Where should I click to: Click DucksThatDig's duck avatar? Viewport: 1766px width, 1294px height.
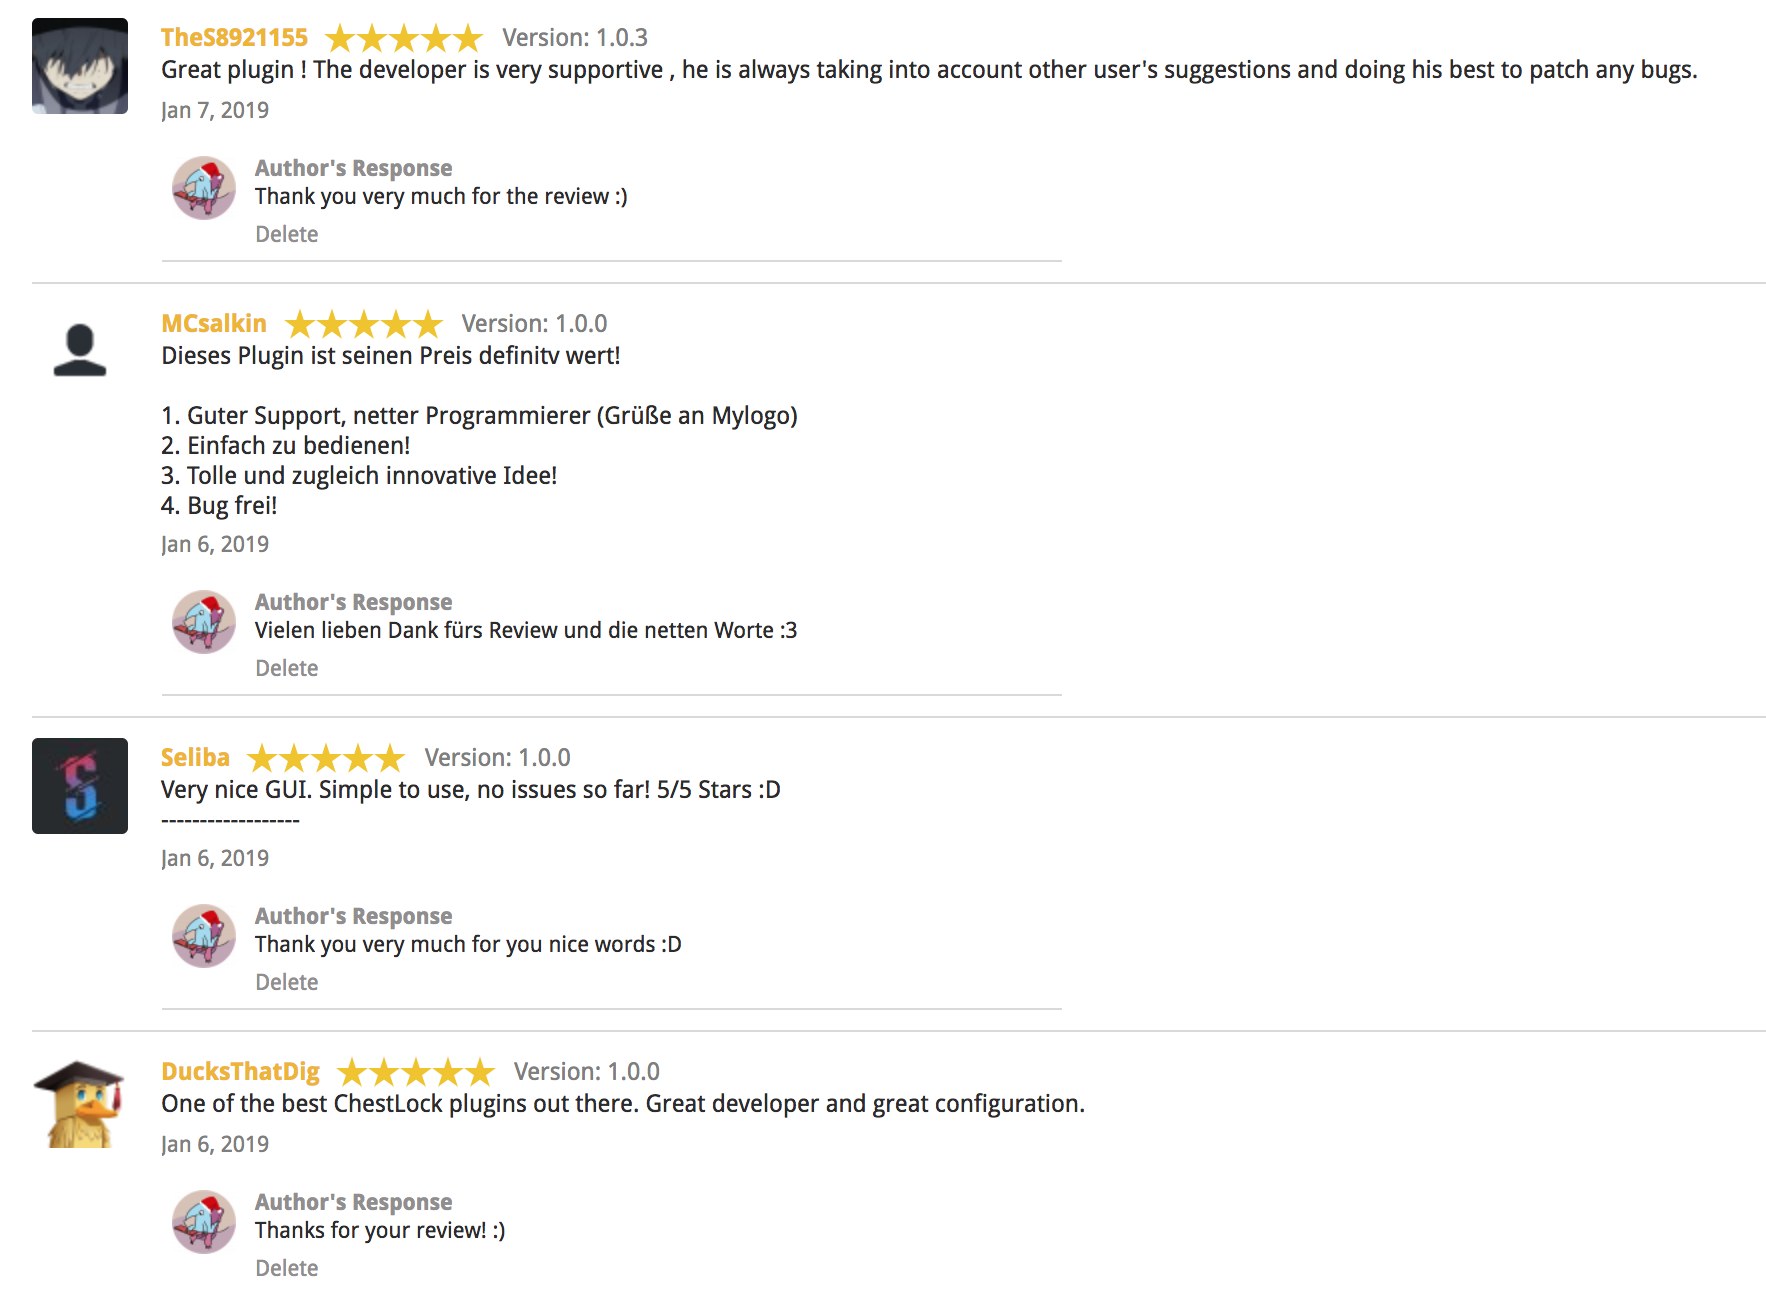pos(80,1104)
